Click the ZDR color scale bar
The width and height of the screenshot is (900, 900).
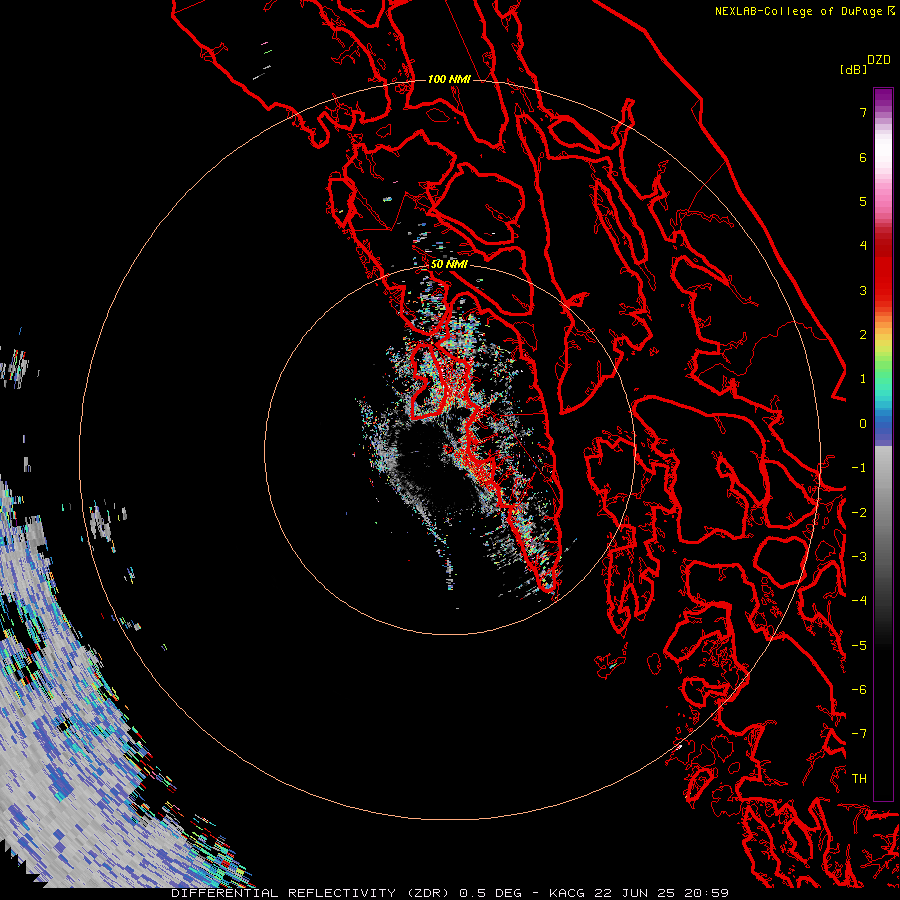point(883,444)
